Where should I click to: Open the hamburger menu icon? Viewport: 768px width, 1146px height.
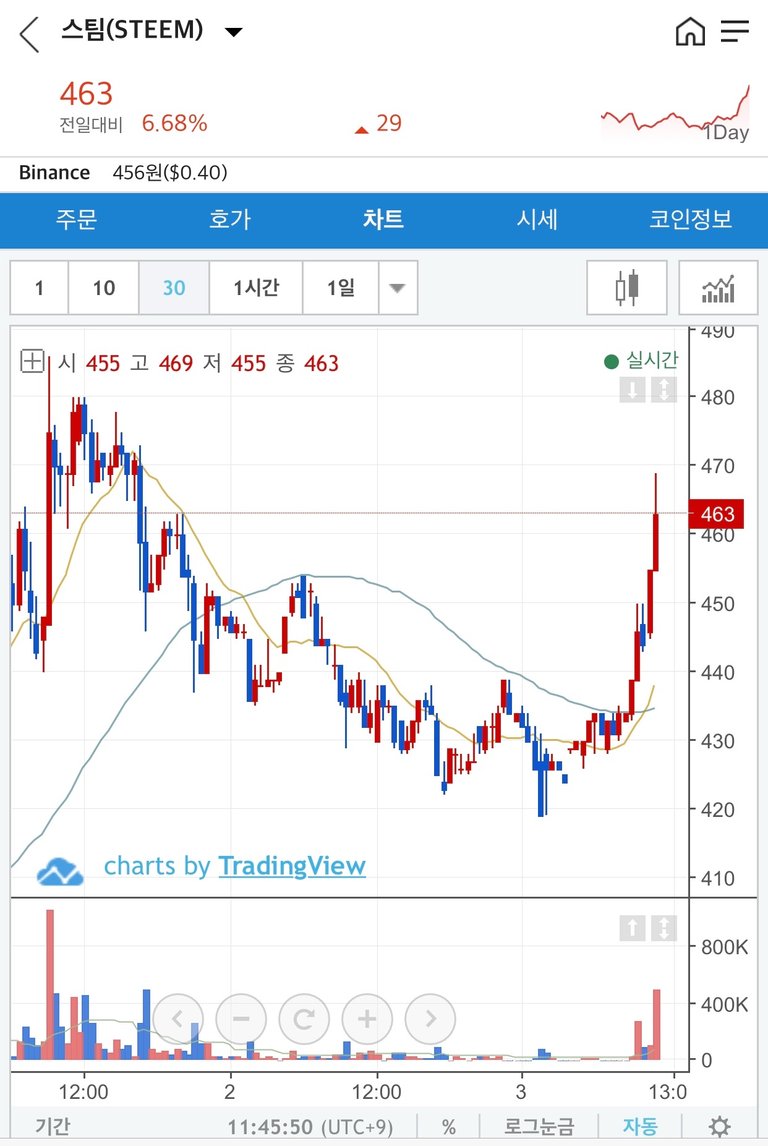[735, 32]
